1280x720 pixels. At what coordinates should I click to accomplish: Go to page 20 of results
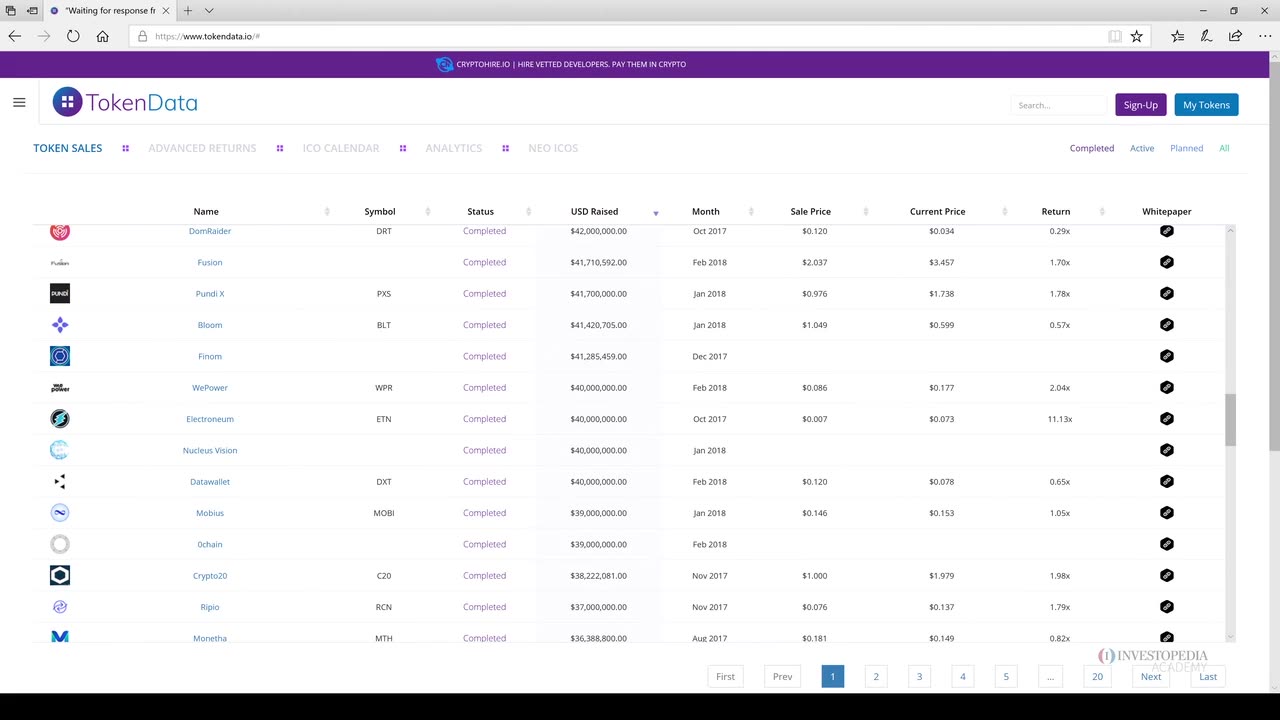1097,677
